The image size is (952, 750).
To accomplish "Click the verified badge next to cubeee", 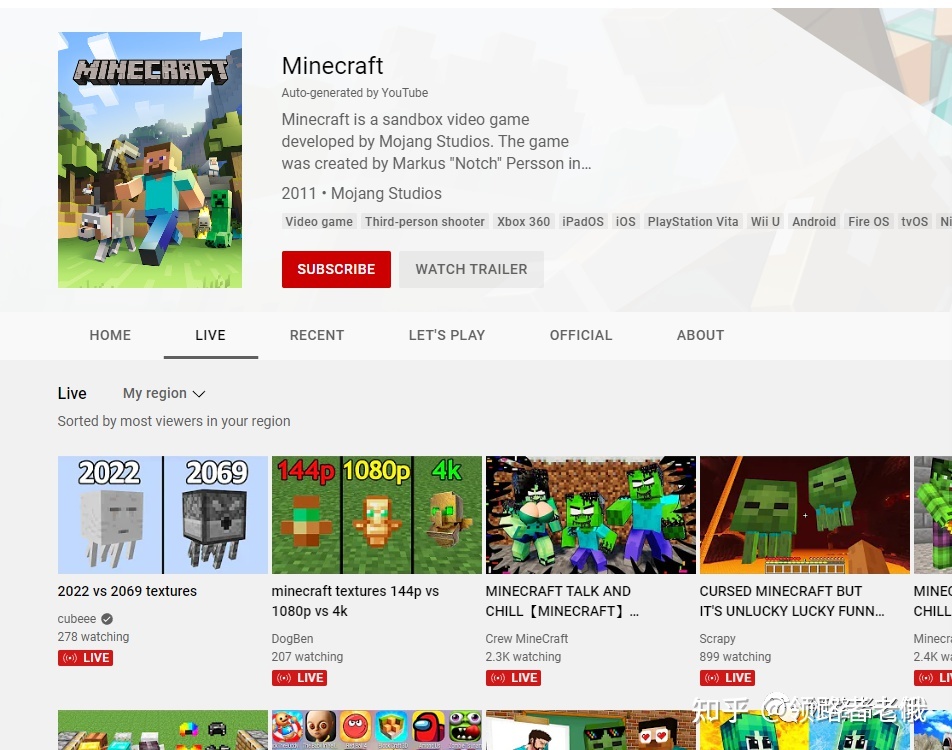I will [107, 619].
